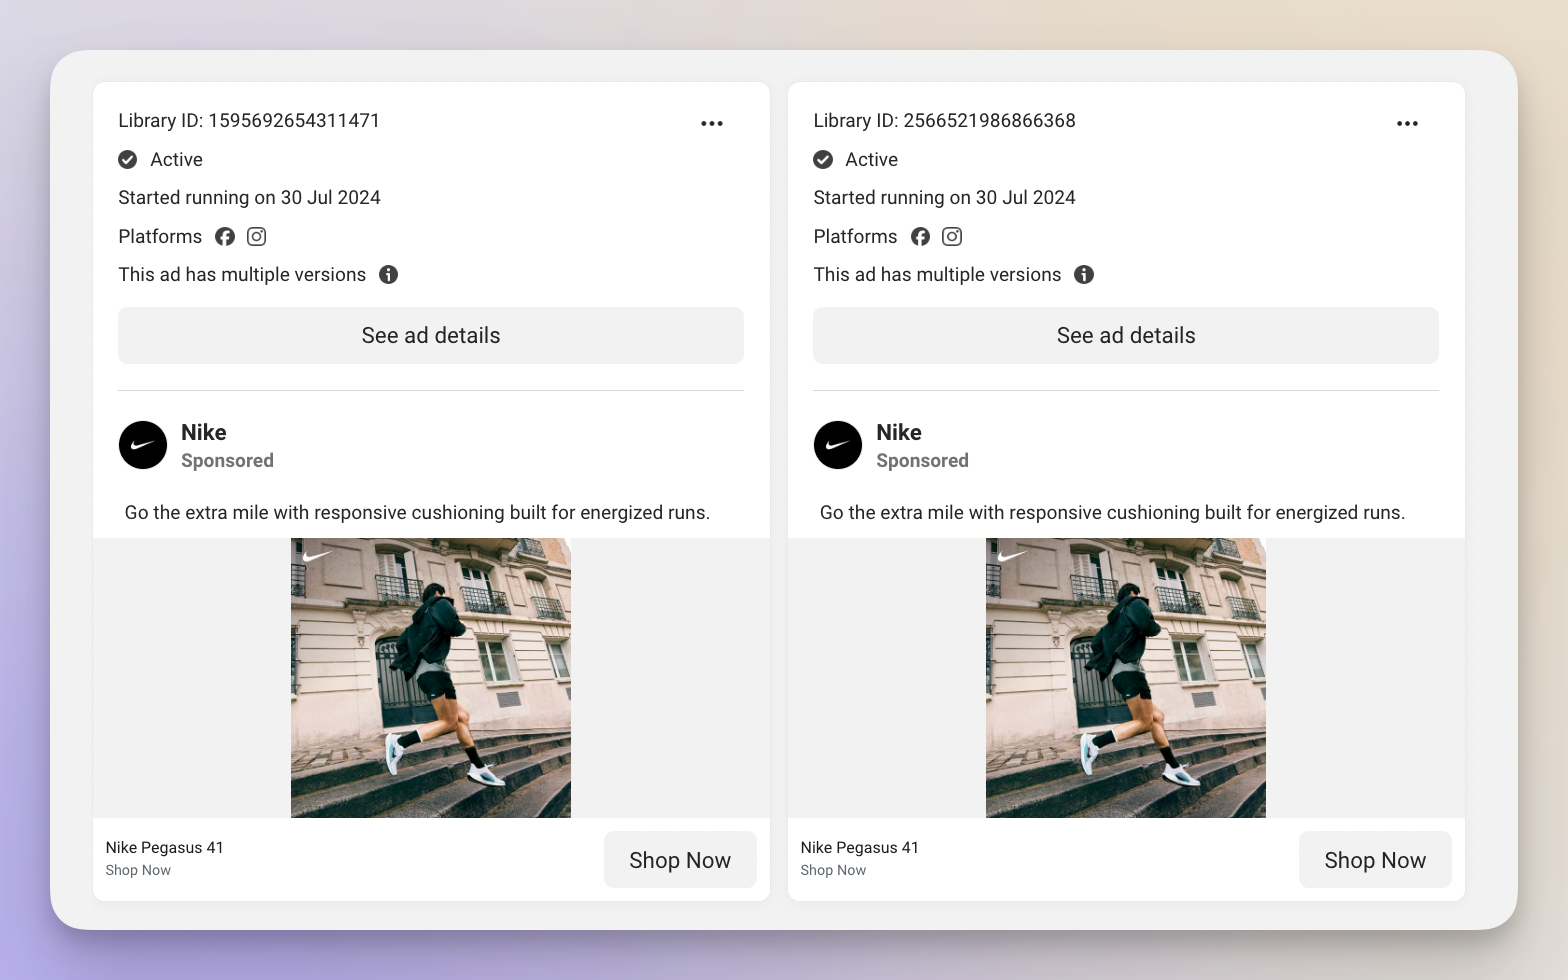Click Shop Now button on ad 1595692654311471
Viewport: 1568px width, 980px height.
coord(680,860)
